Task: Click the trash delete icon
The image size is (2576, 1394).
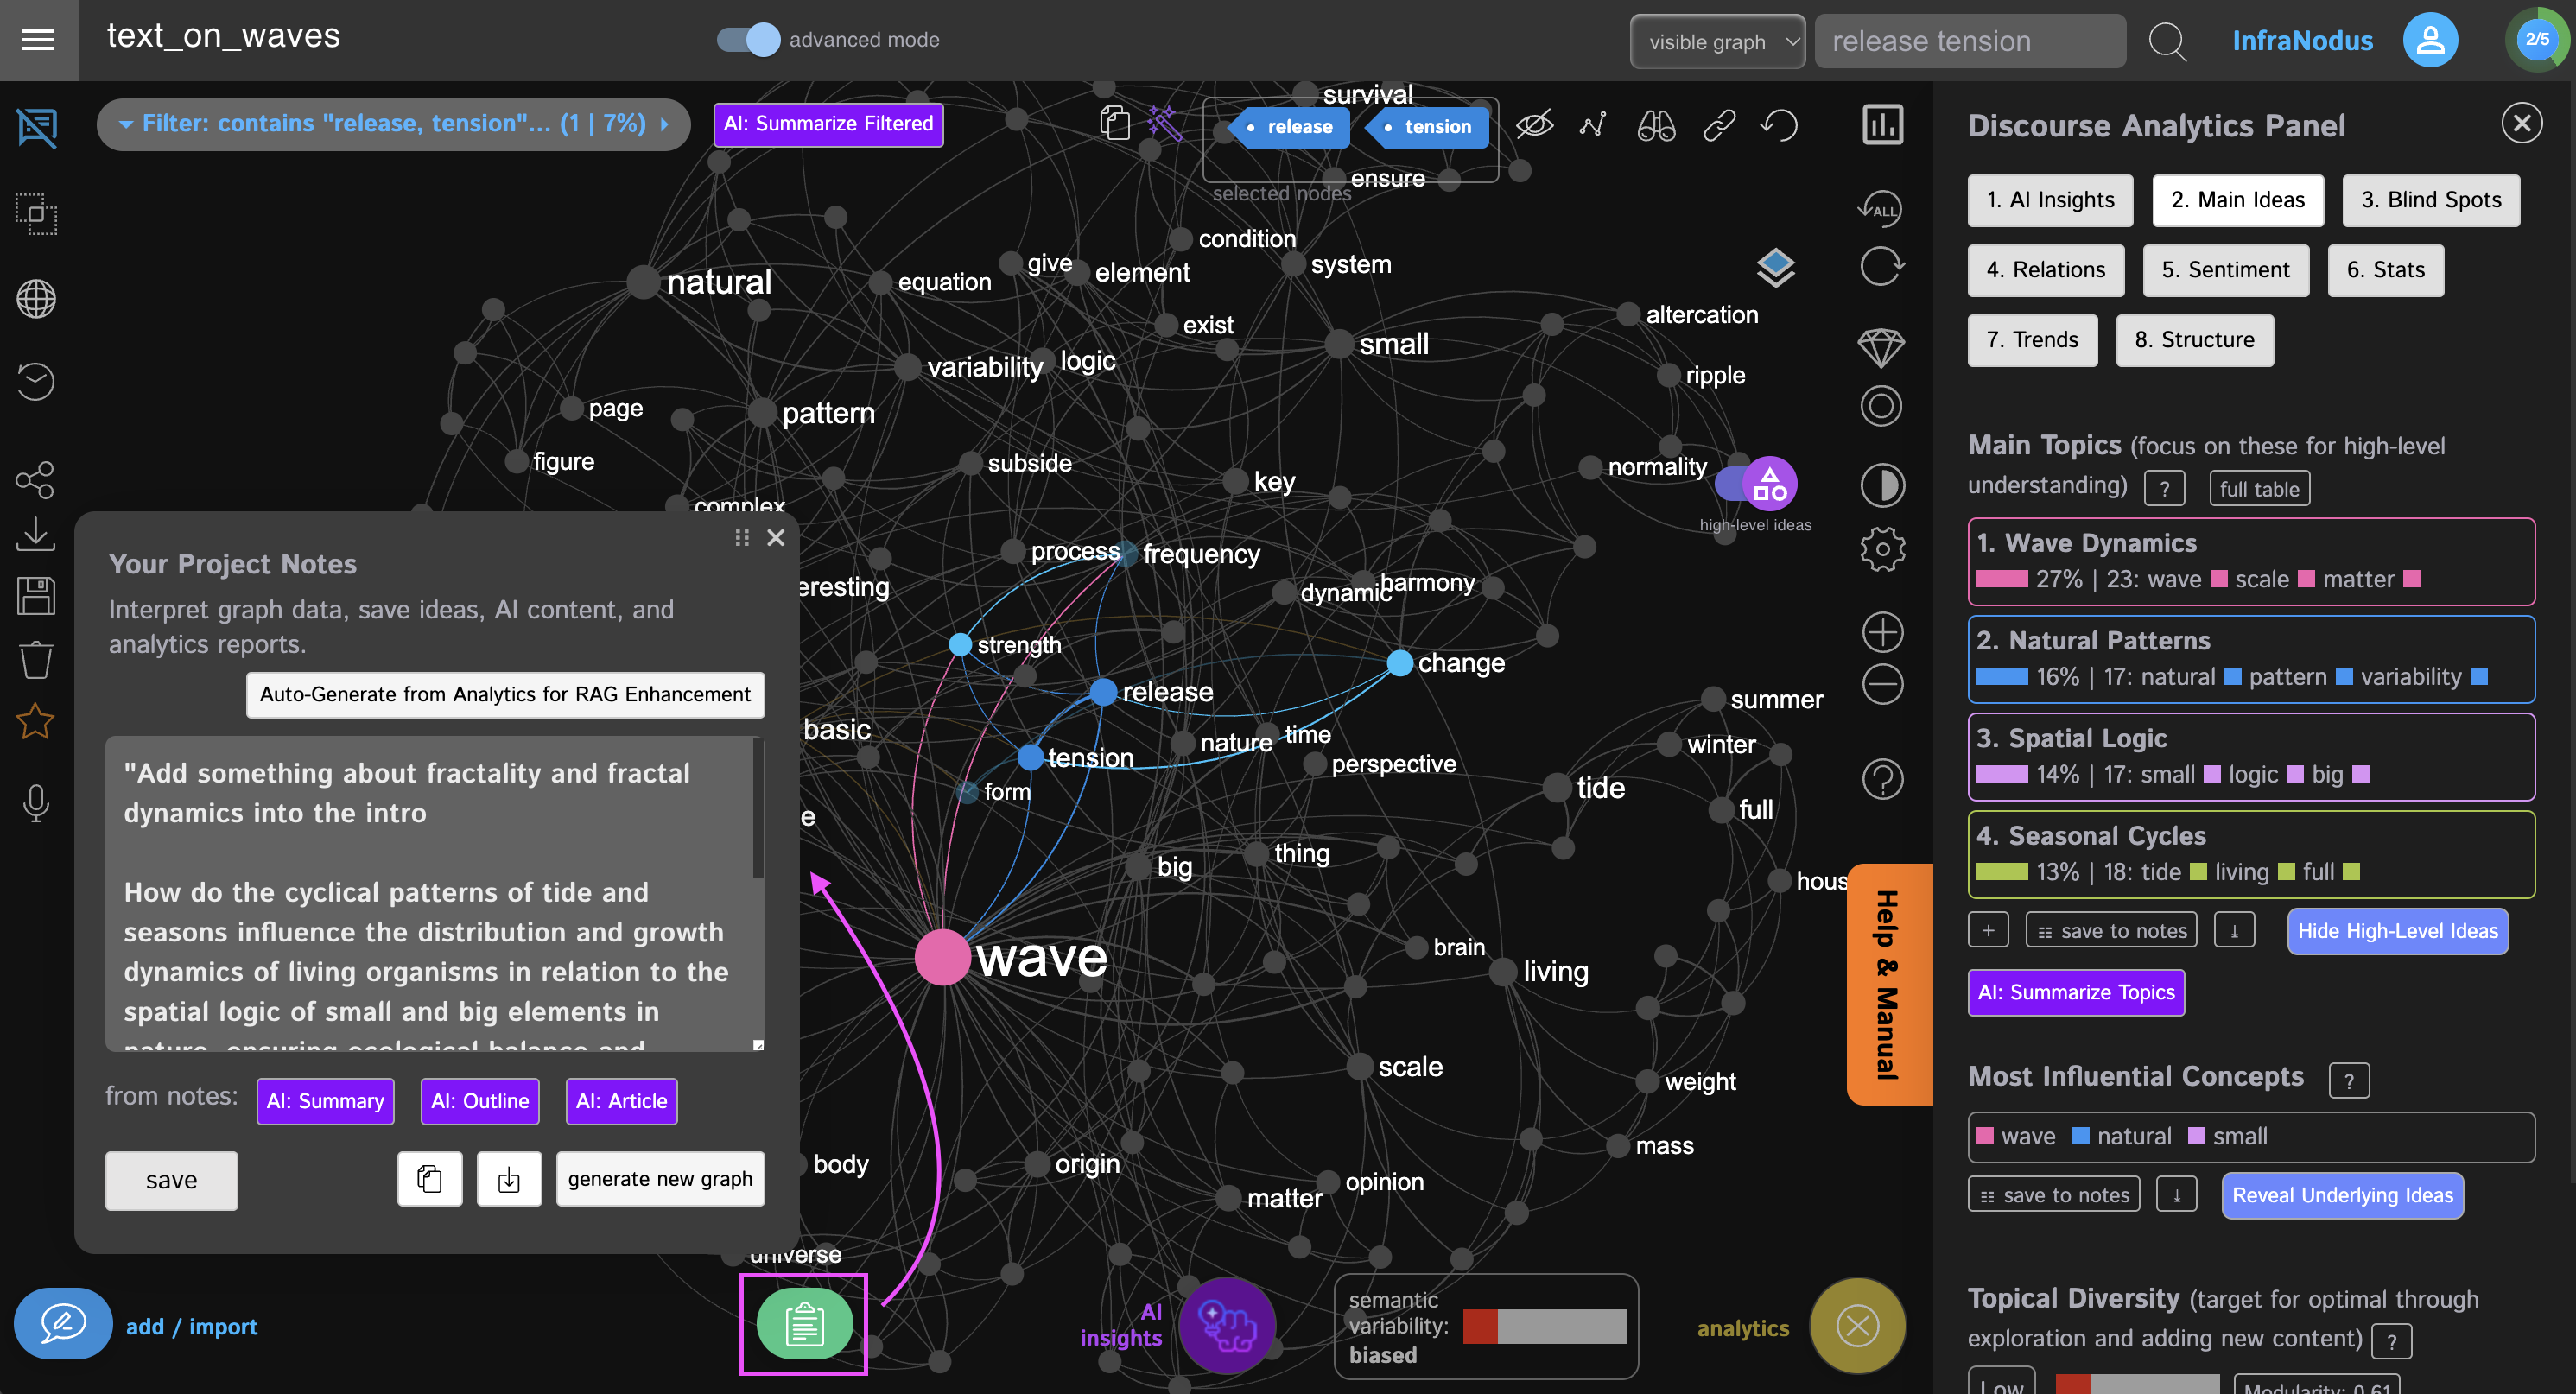Action: click(x=36, y=659)
